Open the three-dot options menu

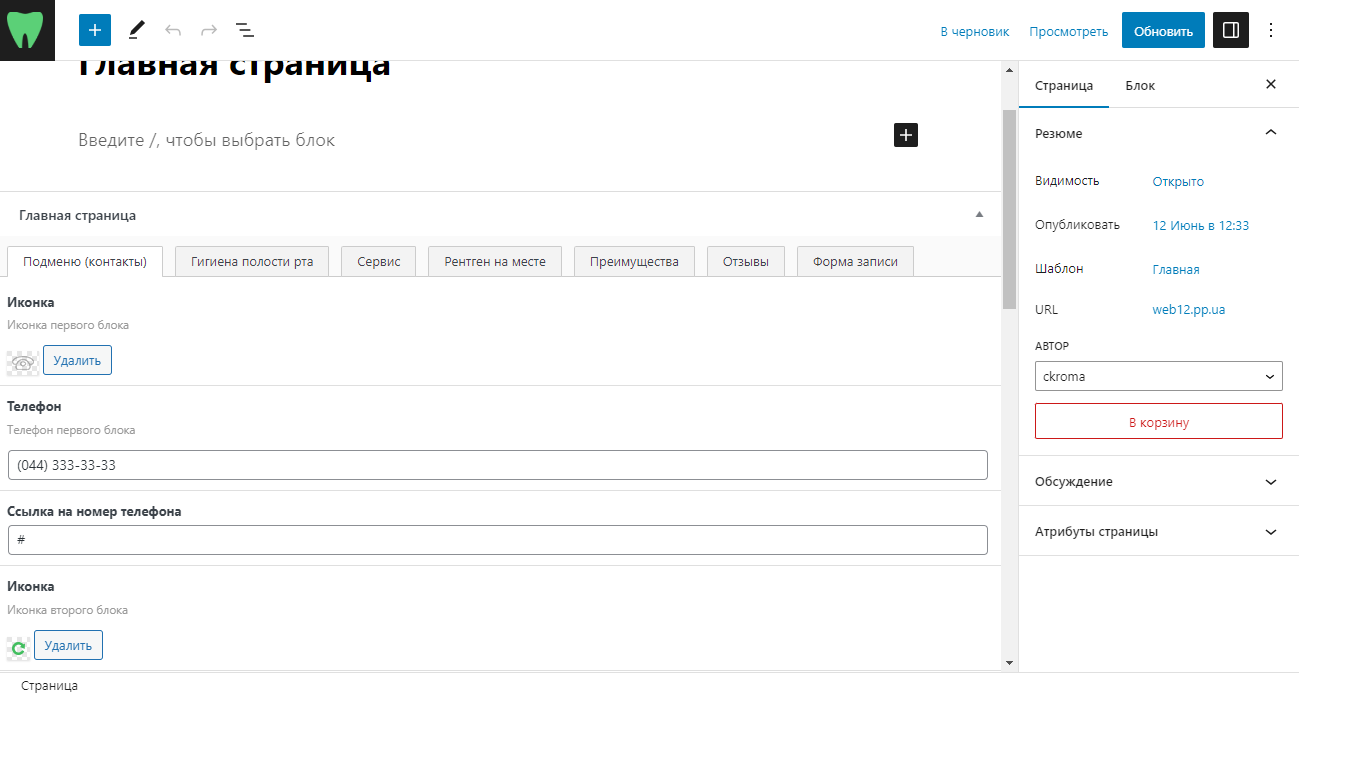click(1271, 30)
